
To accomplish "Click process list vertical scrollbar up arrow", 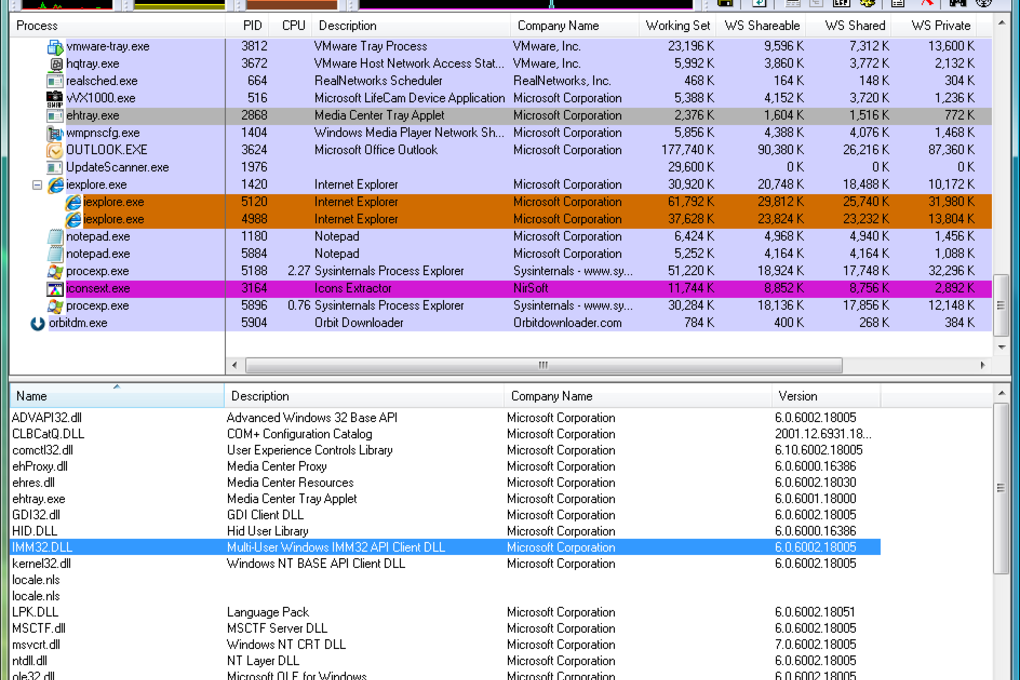I will point(1002,23).
